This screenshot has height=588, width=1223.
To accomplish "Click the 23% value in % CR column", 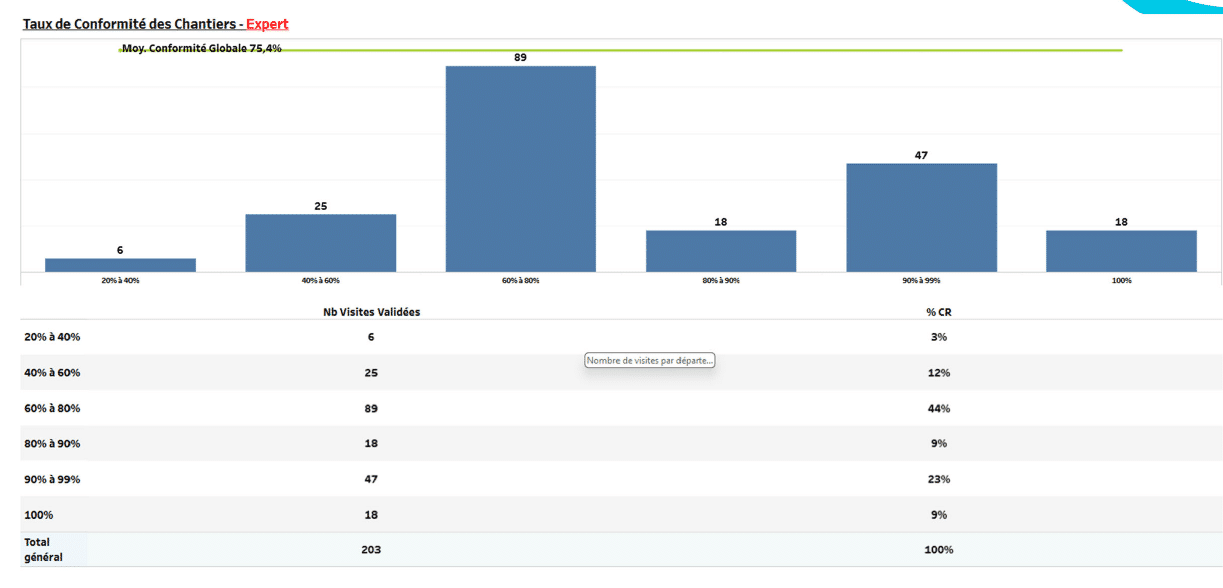I will point(938,479).
